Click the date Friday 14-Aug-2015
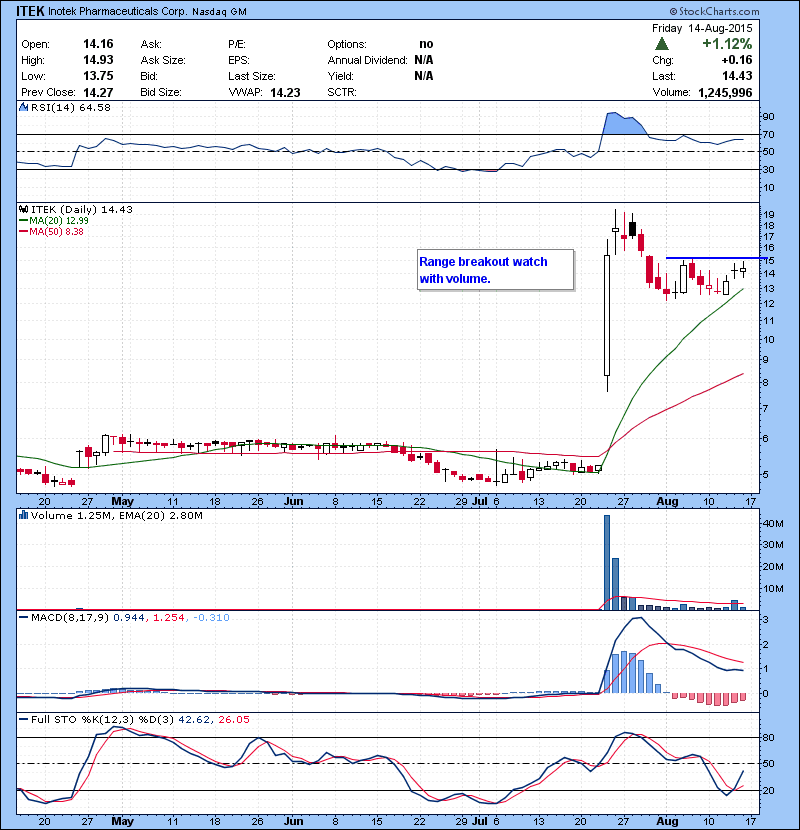 tap(702, 28)
